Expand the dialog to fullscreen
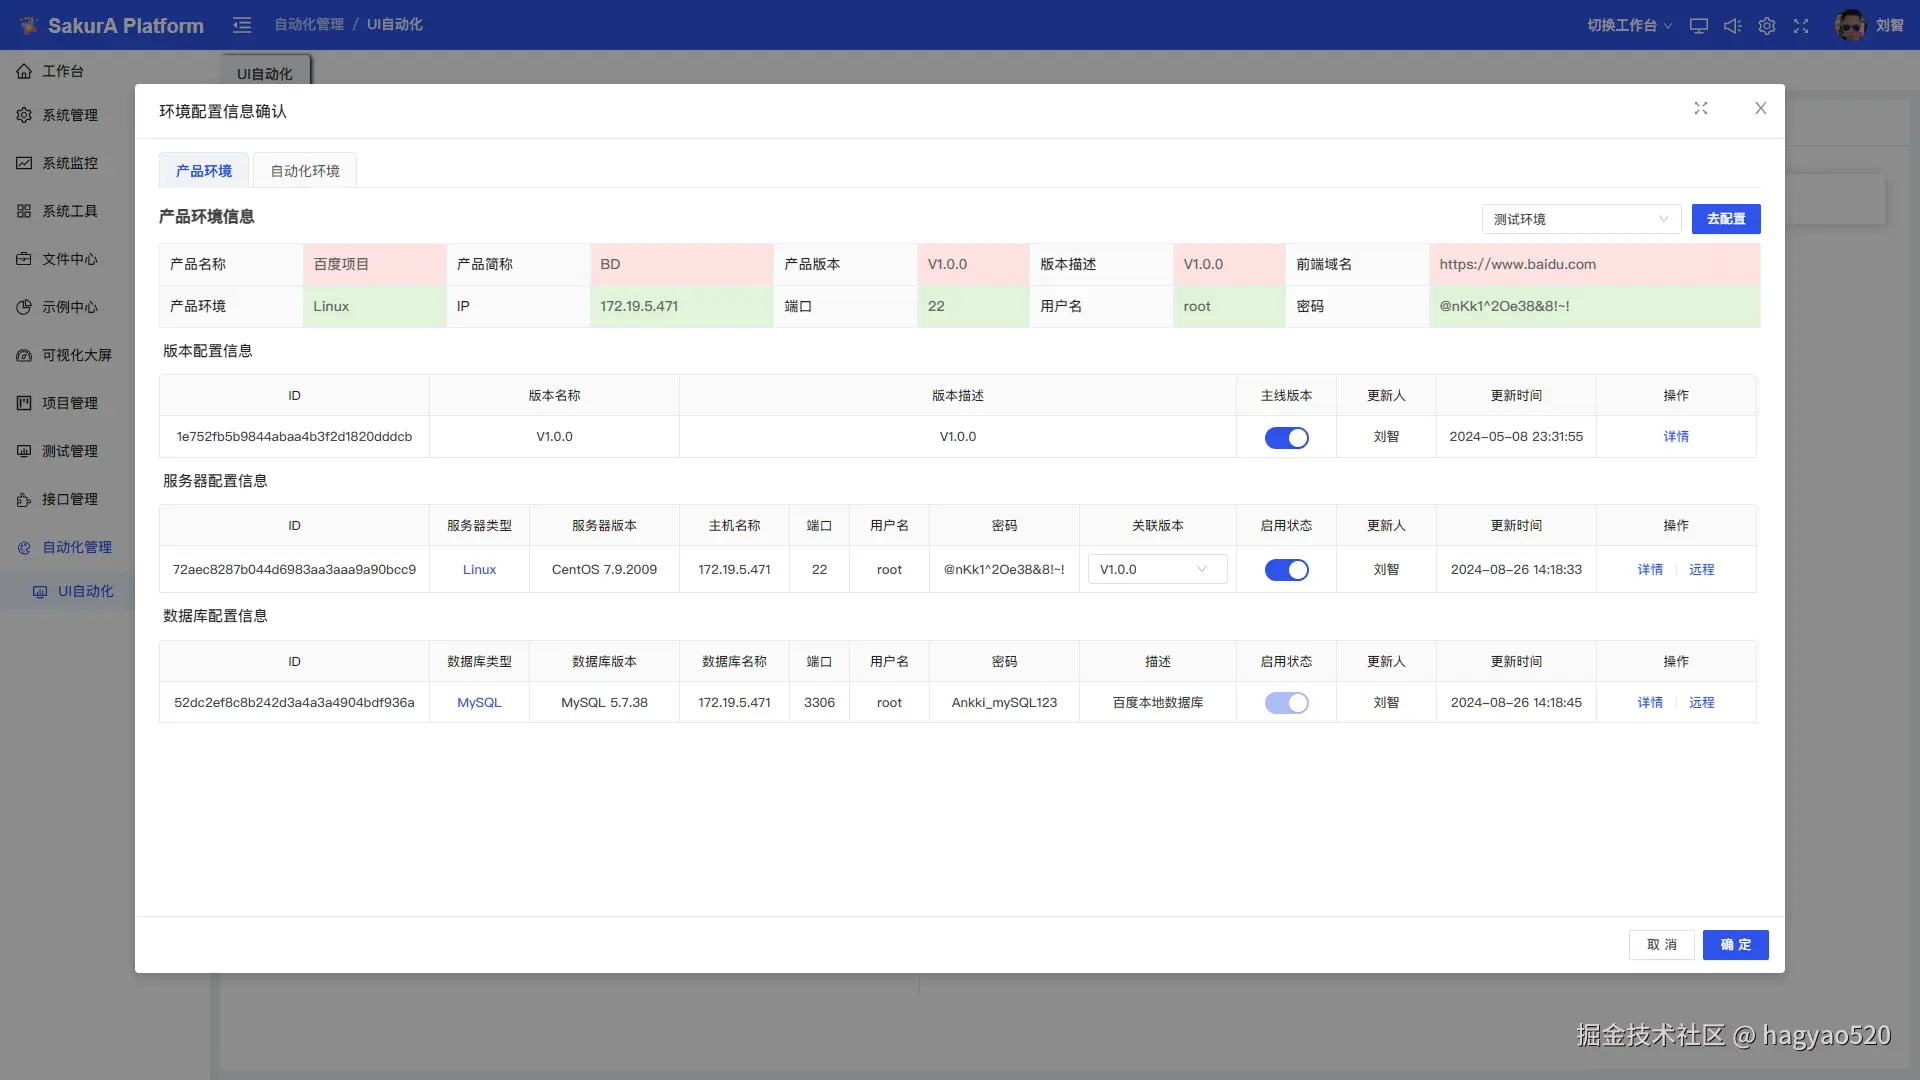This screenshot has height=1080, width=1920. 1701,108
